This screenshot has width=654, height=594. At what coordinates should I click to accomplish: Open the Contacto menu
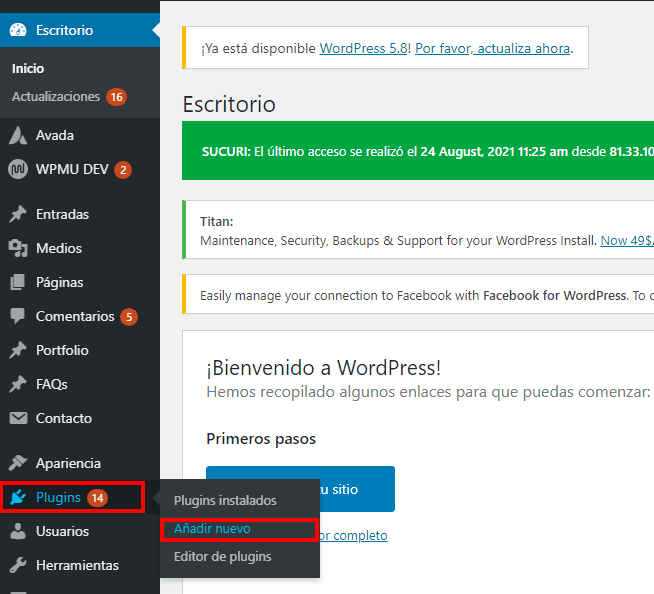point(80,418)
